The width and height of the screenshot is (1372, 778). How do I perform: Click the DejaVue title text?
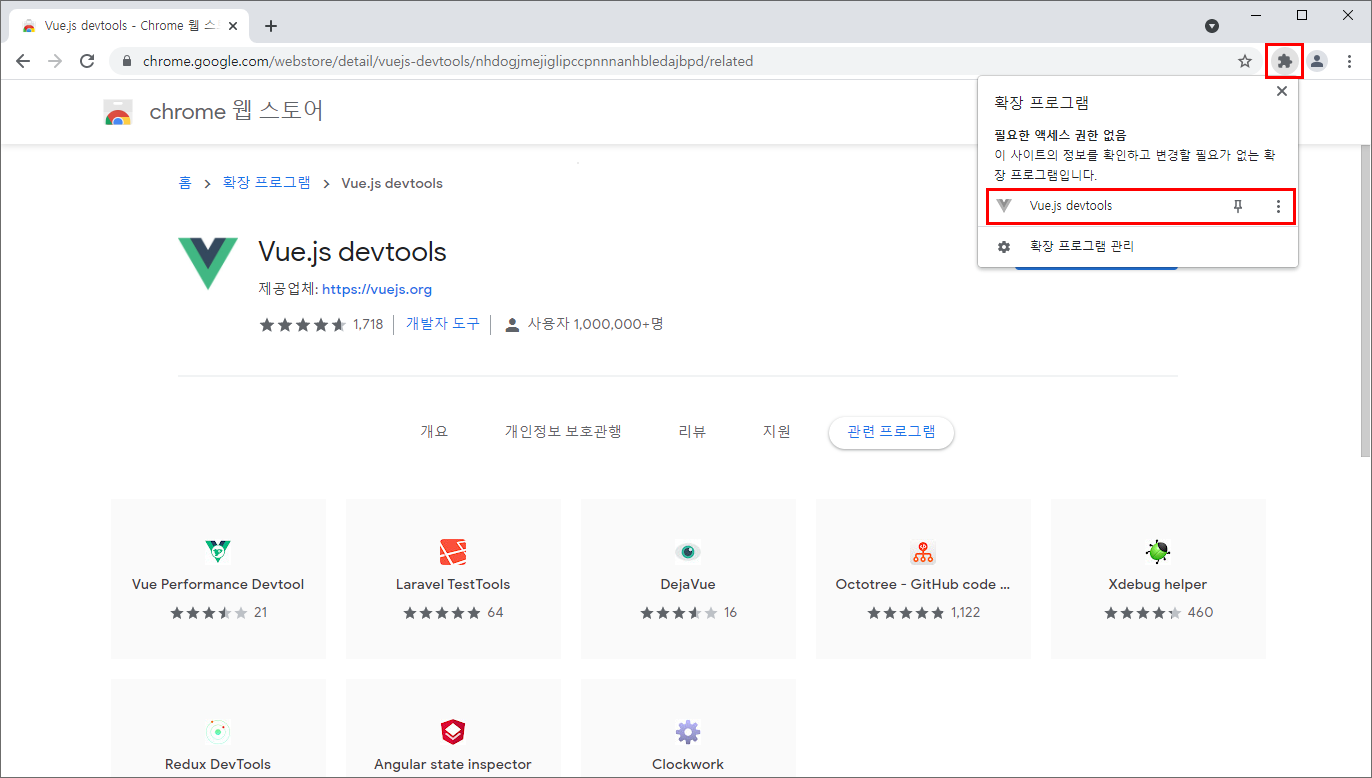coord(688,584)
